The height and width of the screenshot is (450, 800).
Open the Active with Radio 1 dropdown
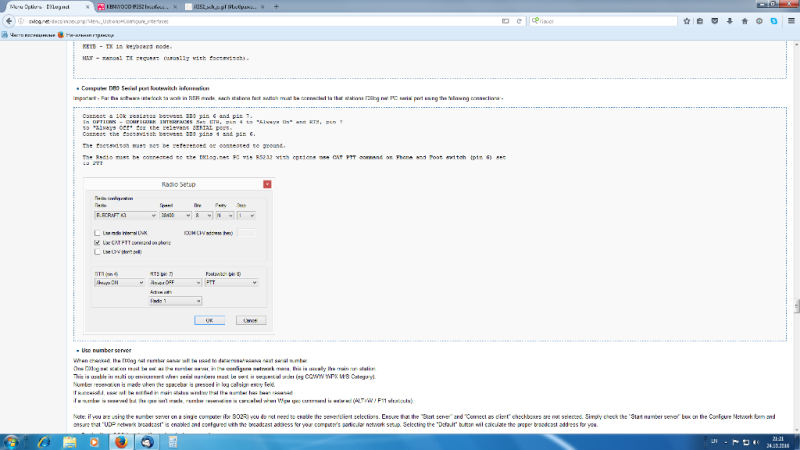pos(176,301)
